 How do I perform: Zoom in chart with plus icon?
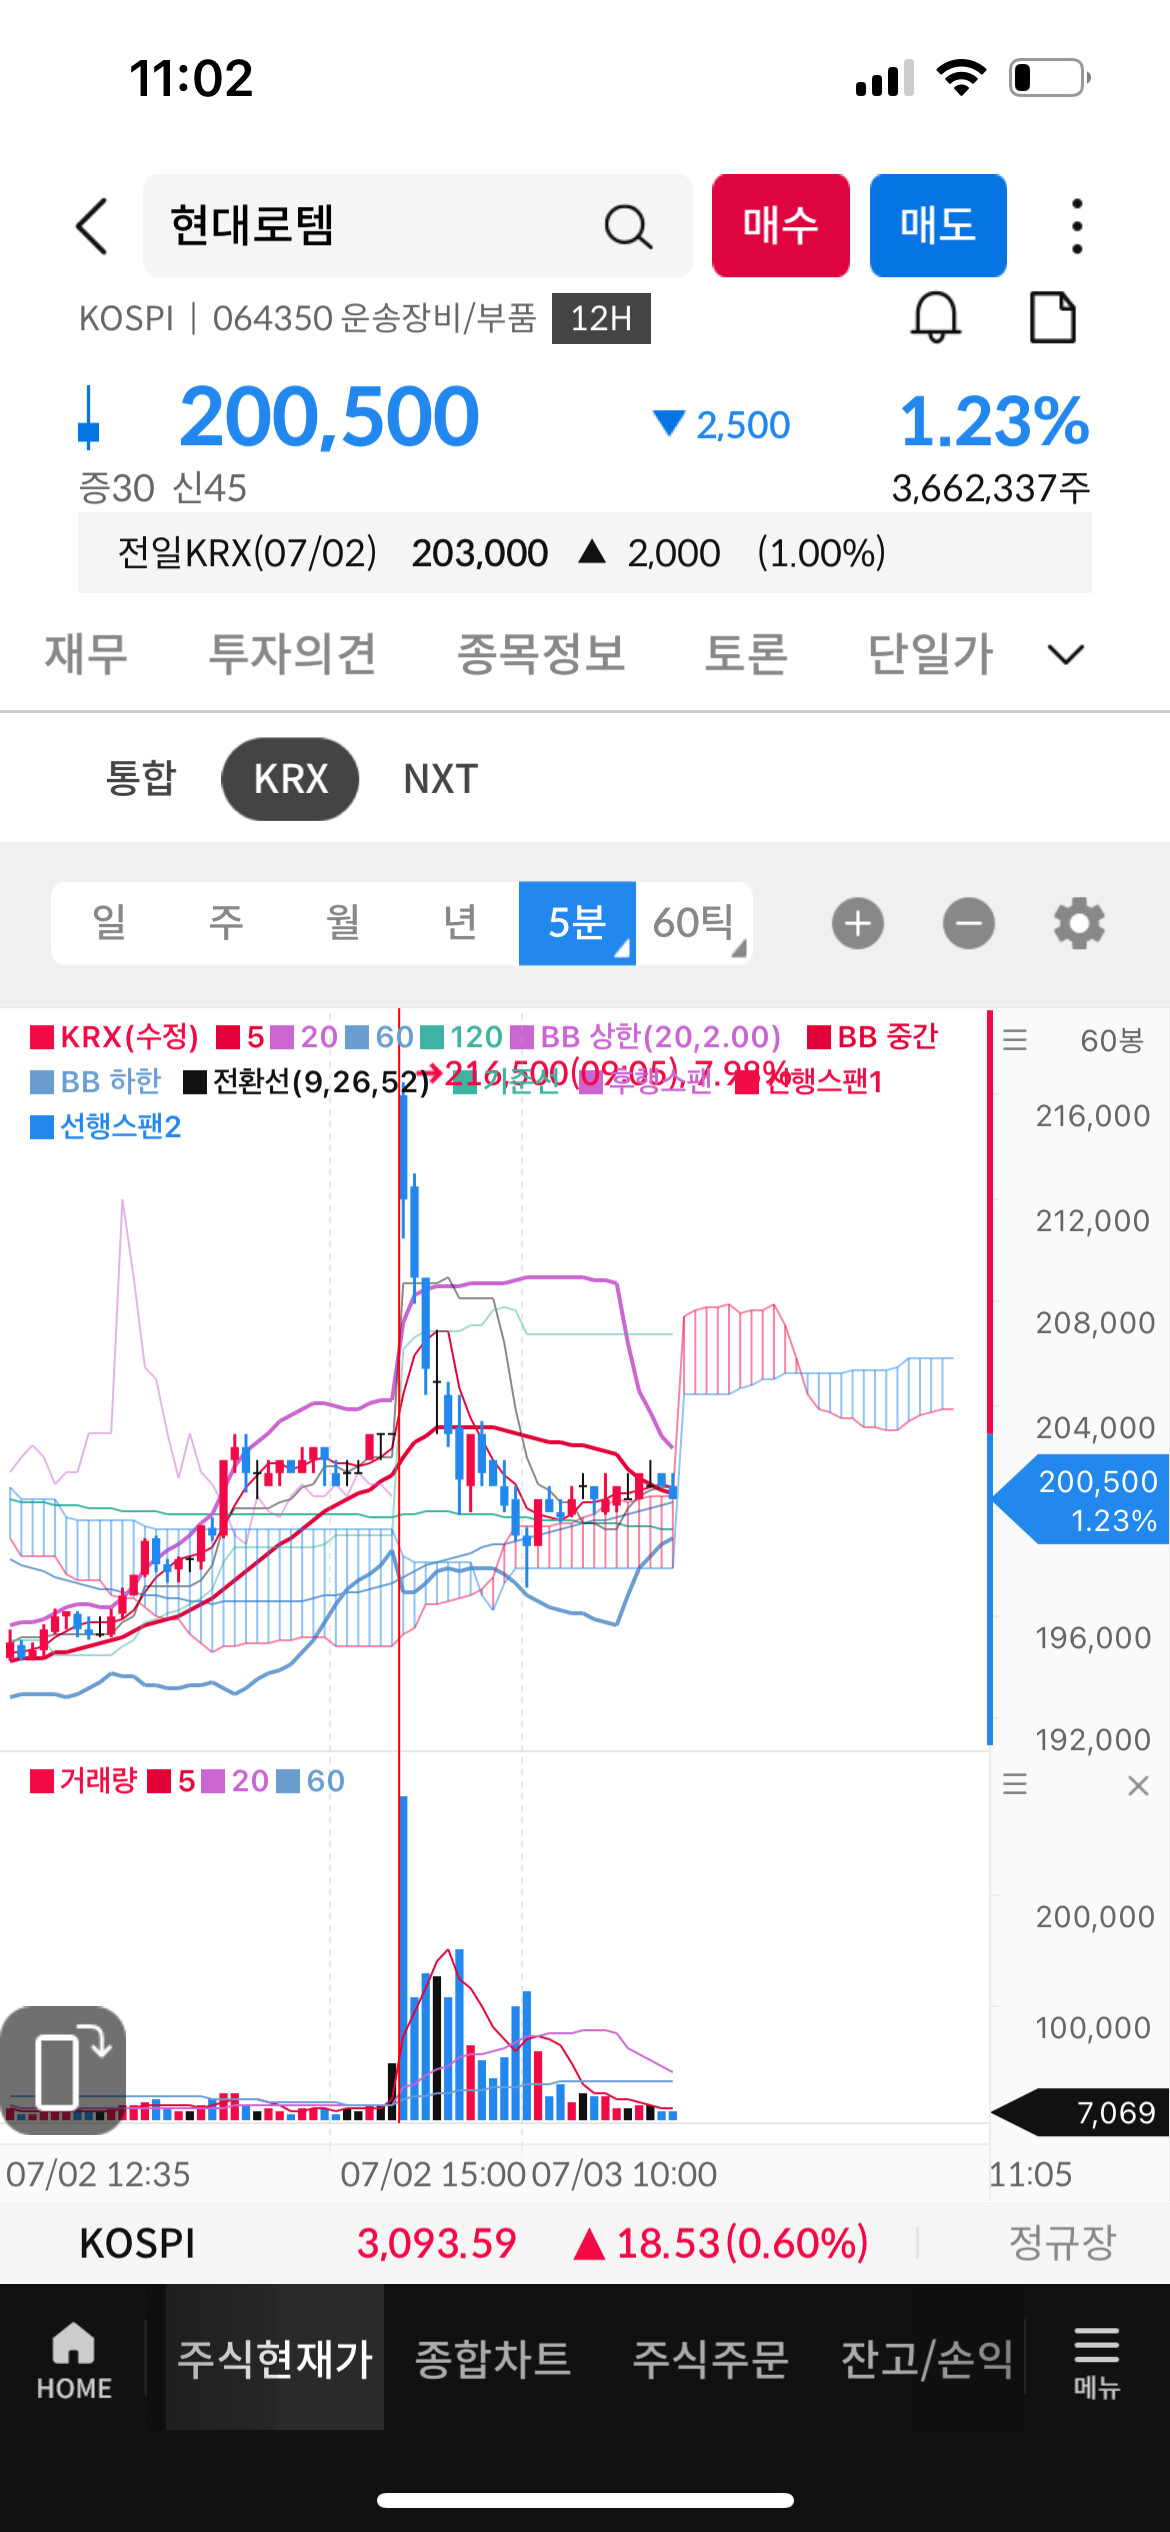(857, 923)
